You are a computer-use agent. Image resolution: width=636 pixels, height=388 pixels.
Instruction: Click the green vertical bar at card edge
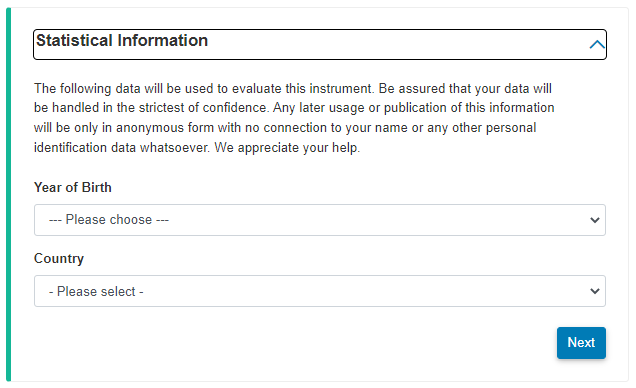[9, 195]
